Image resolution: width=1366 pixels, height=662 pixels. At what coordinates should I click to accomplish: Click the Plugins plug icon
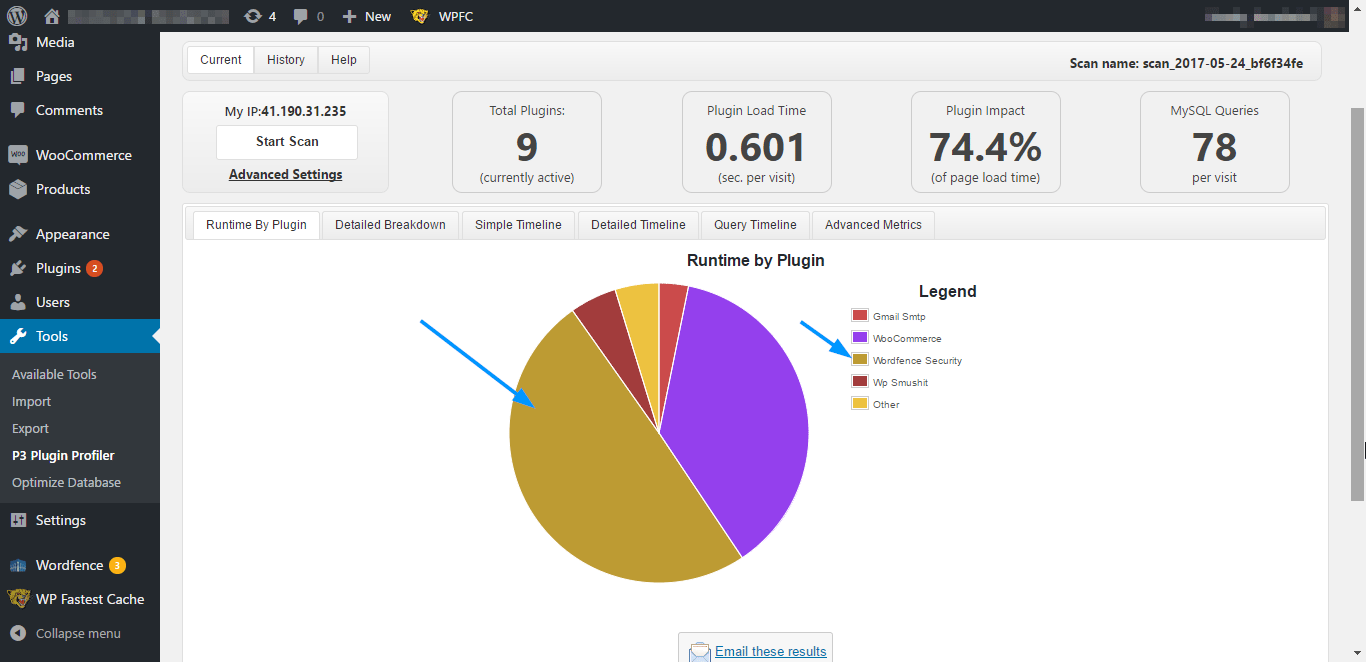(x=18, y=268)
